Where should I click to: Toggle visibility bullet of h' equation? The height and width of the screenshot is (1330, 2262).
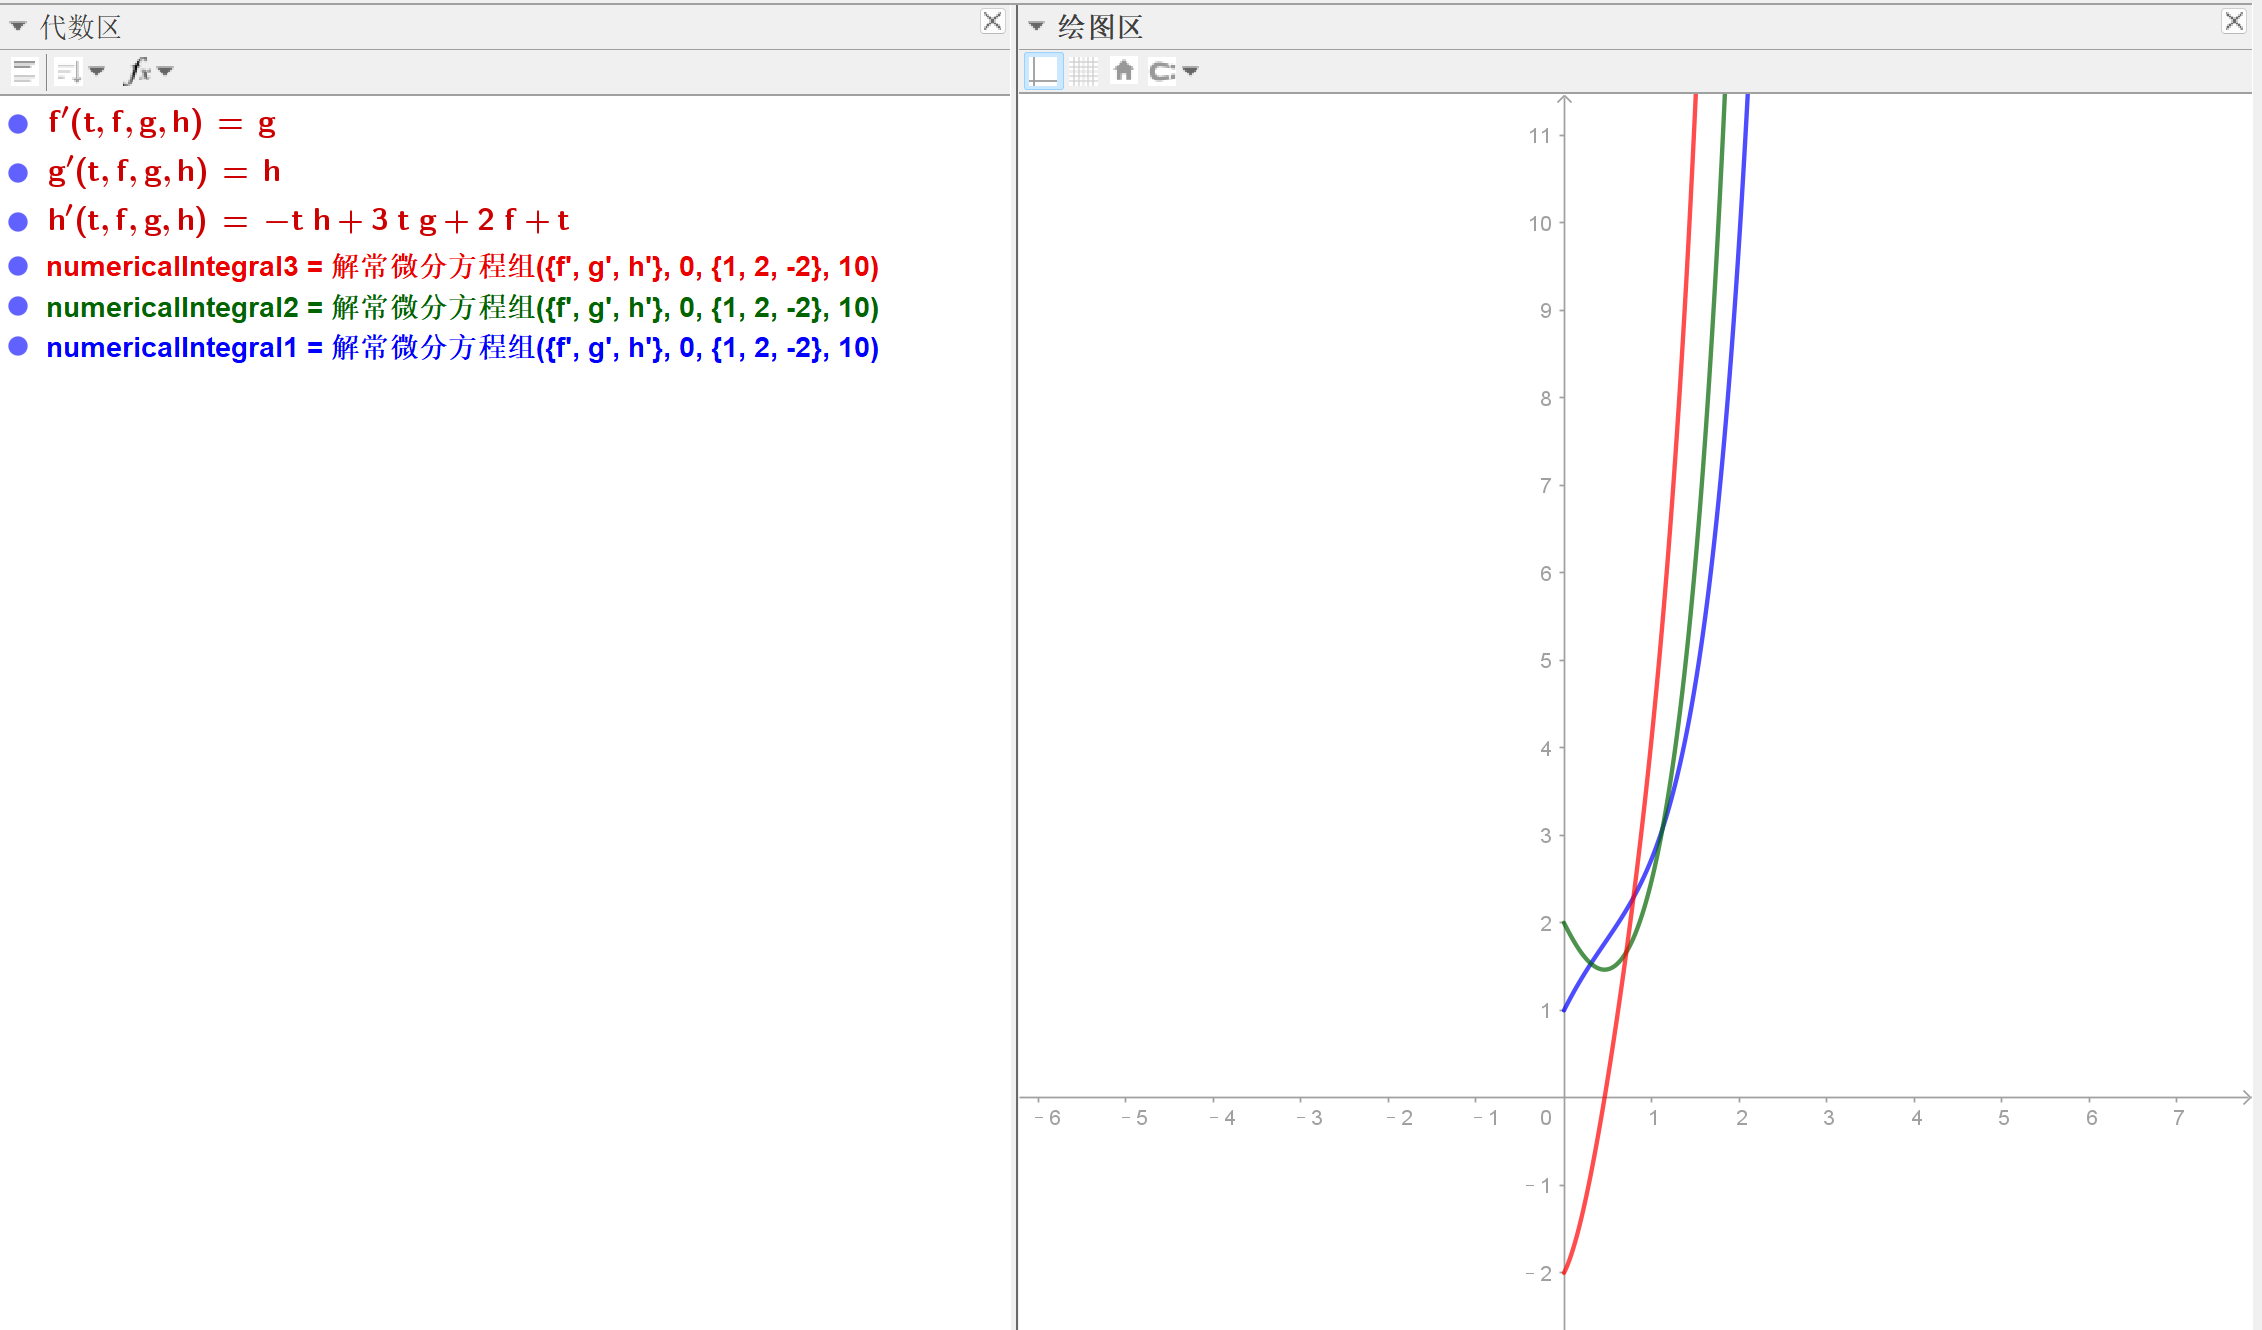click(x=18, y=221)
